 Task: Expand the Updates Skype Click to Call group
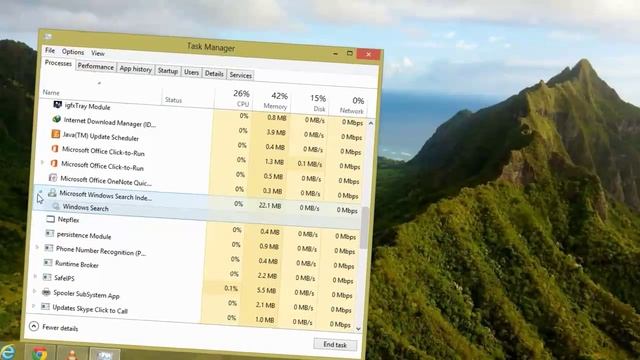tap(33, 306)
